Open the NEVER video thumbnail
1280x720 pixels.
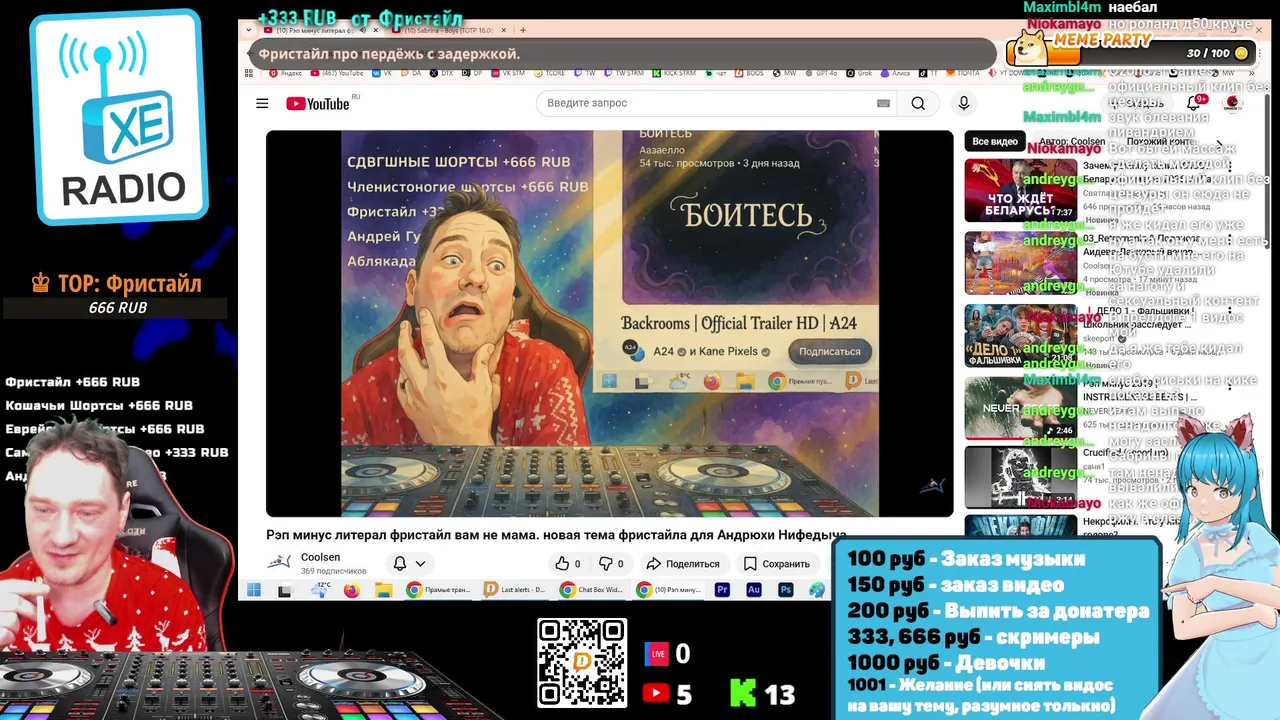tap(1020, 408)
